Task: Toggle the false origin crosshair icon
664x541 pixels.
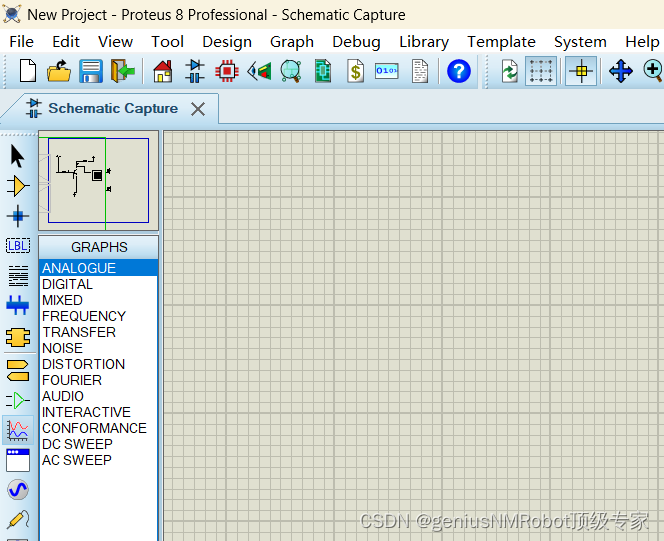Action: pyautogui.click(x=581, y=71)
